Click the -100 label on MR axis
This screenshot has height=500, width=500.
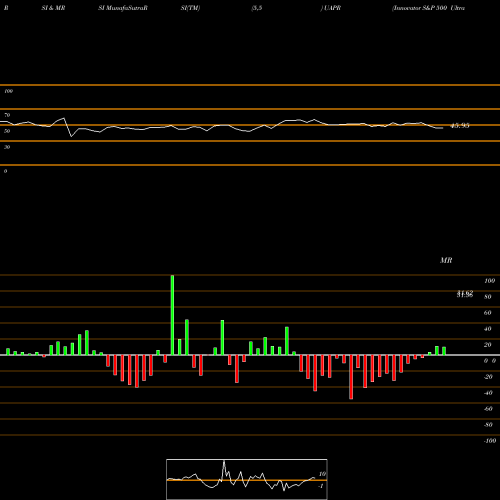coord(490,441)
